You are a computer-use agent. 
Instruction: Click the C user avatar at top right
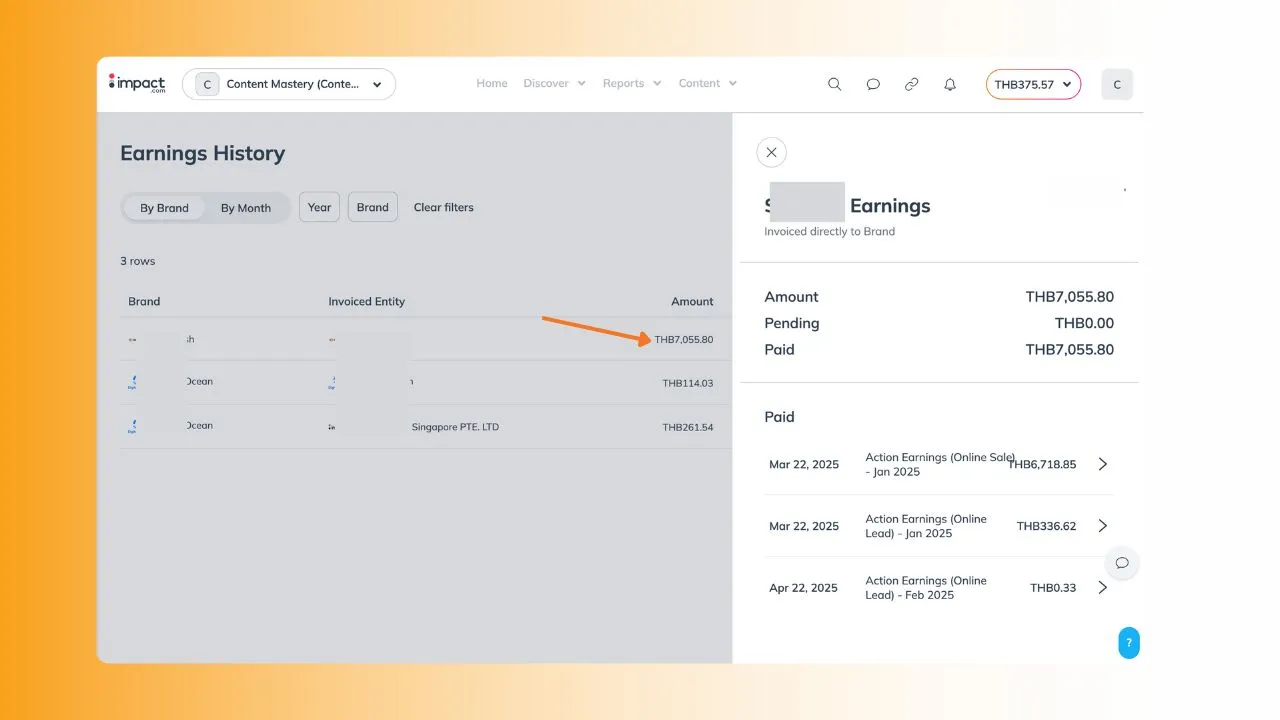coord(1117,85)
